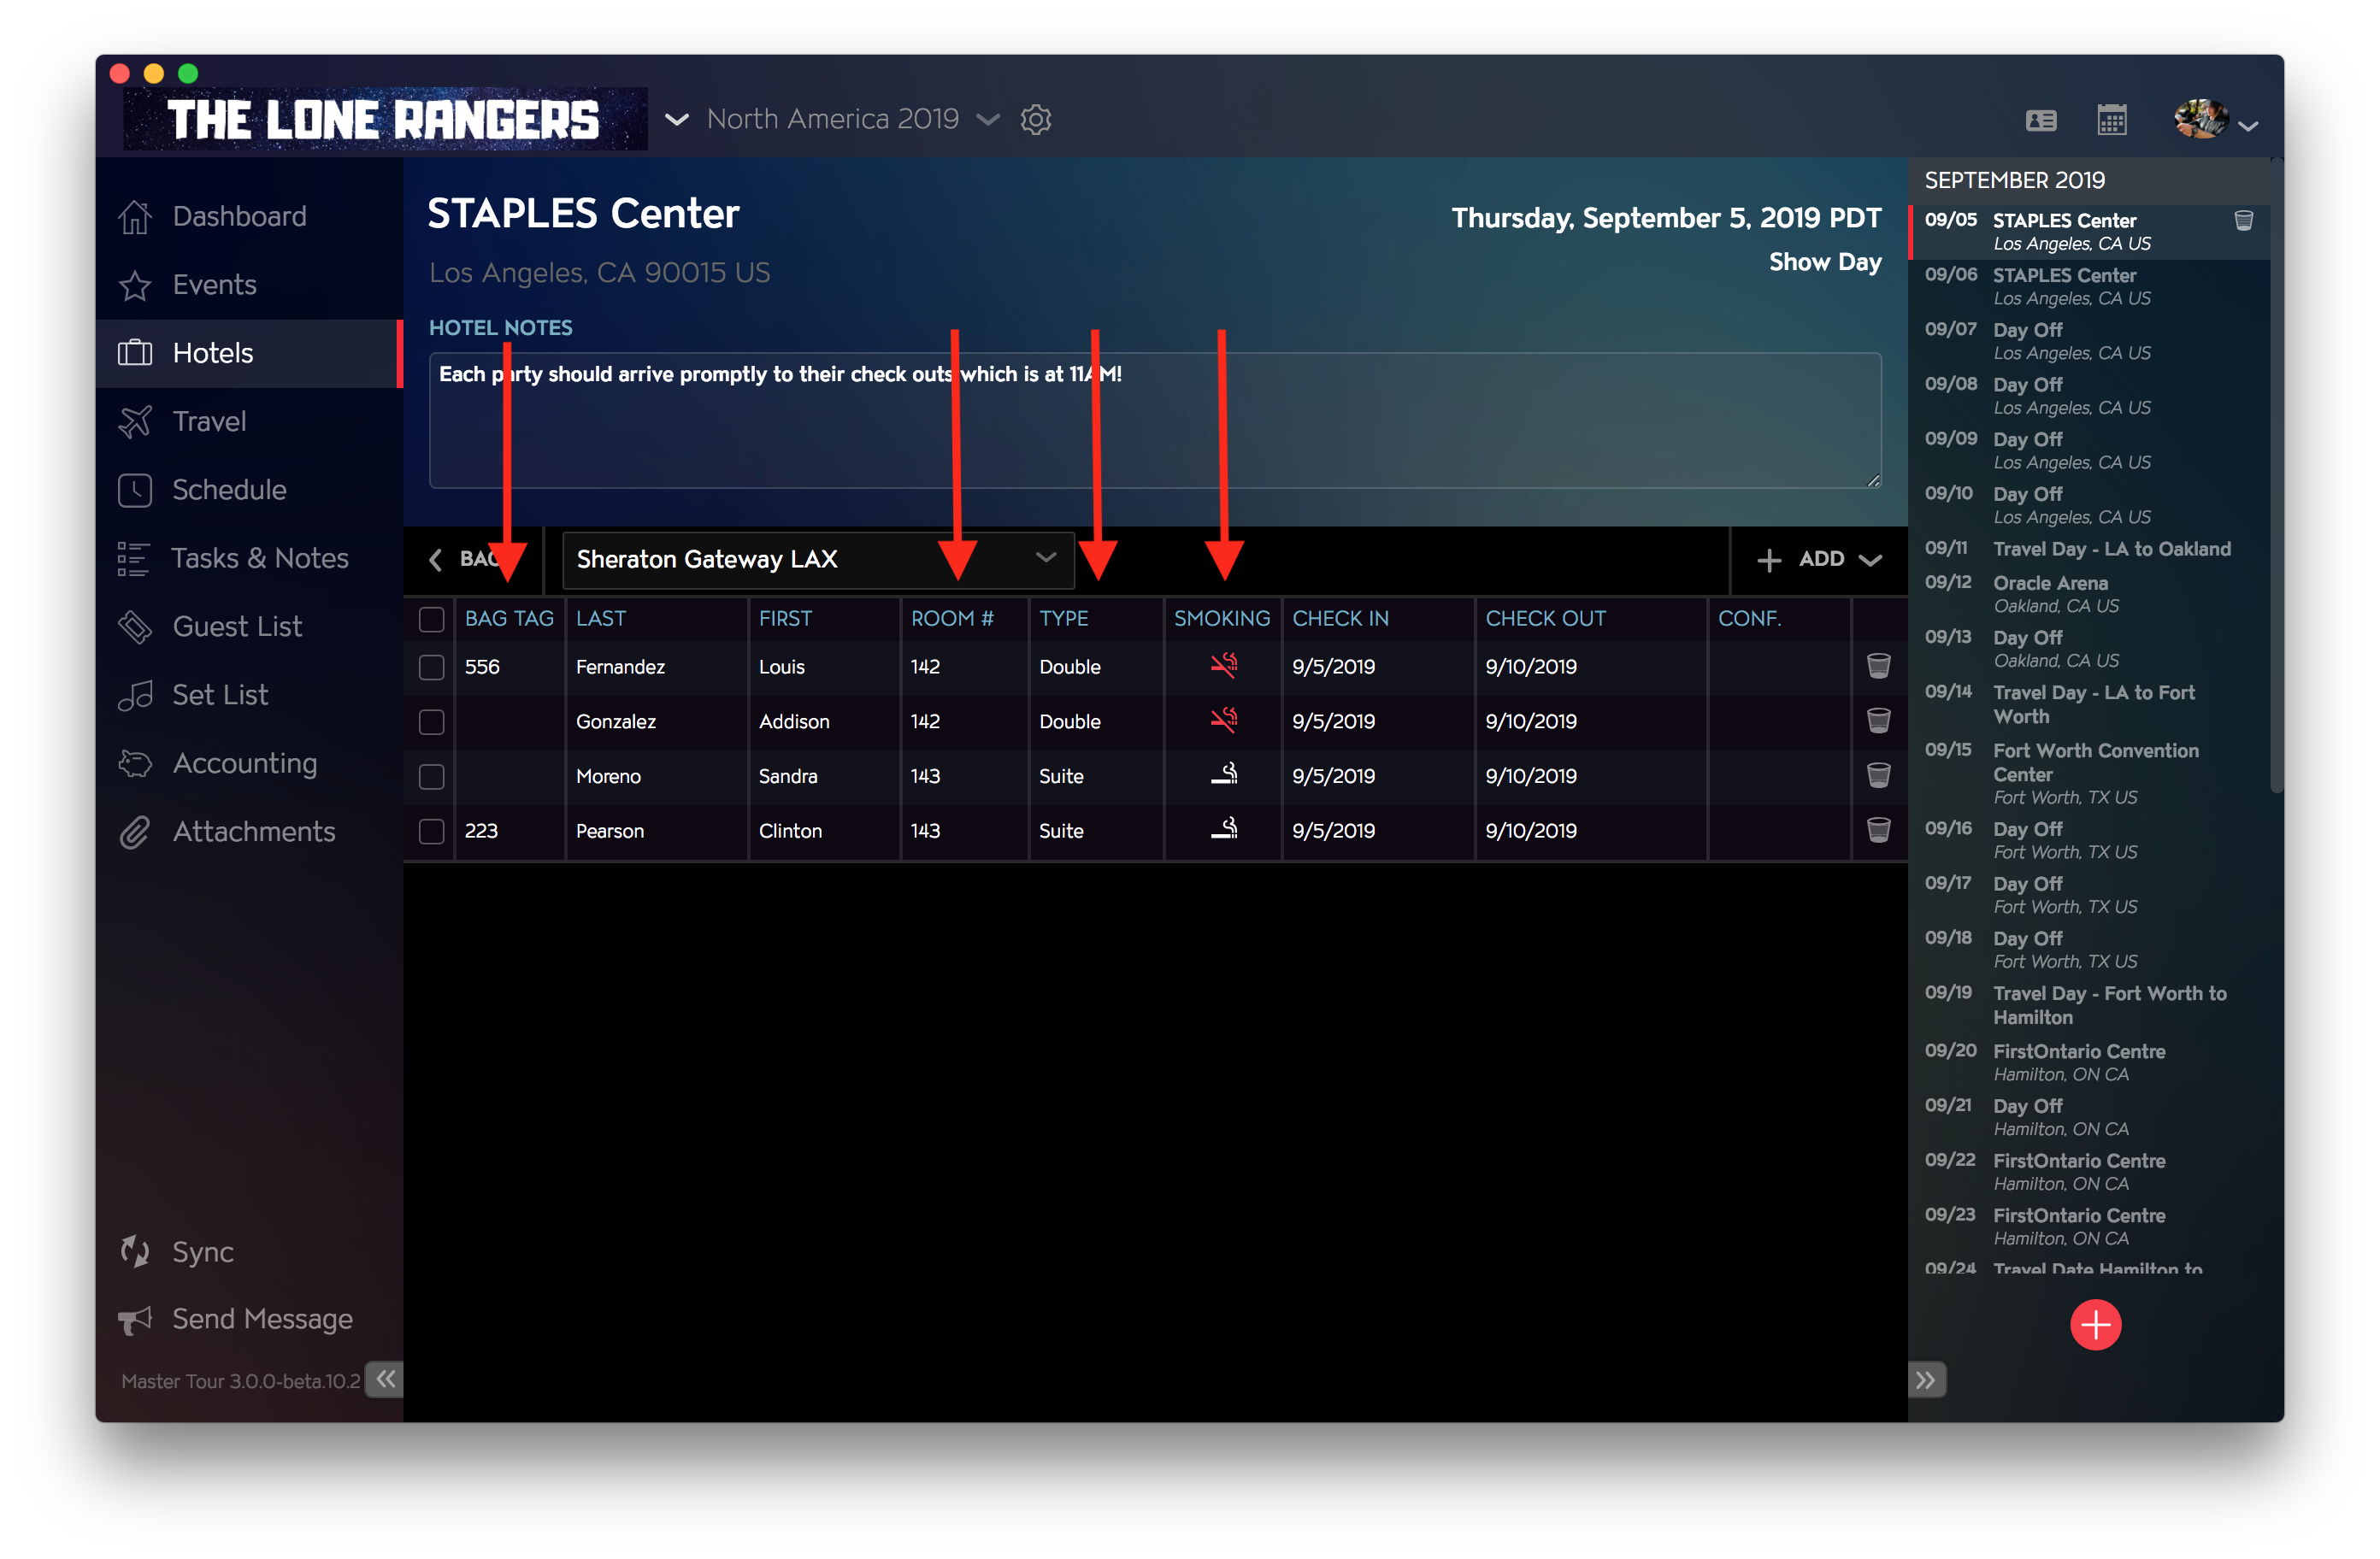Screen dimensions: 2380x1559
Task: Open the North America 2019 tour dropdown
Action: click(x=852, y=119)
